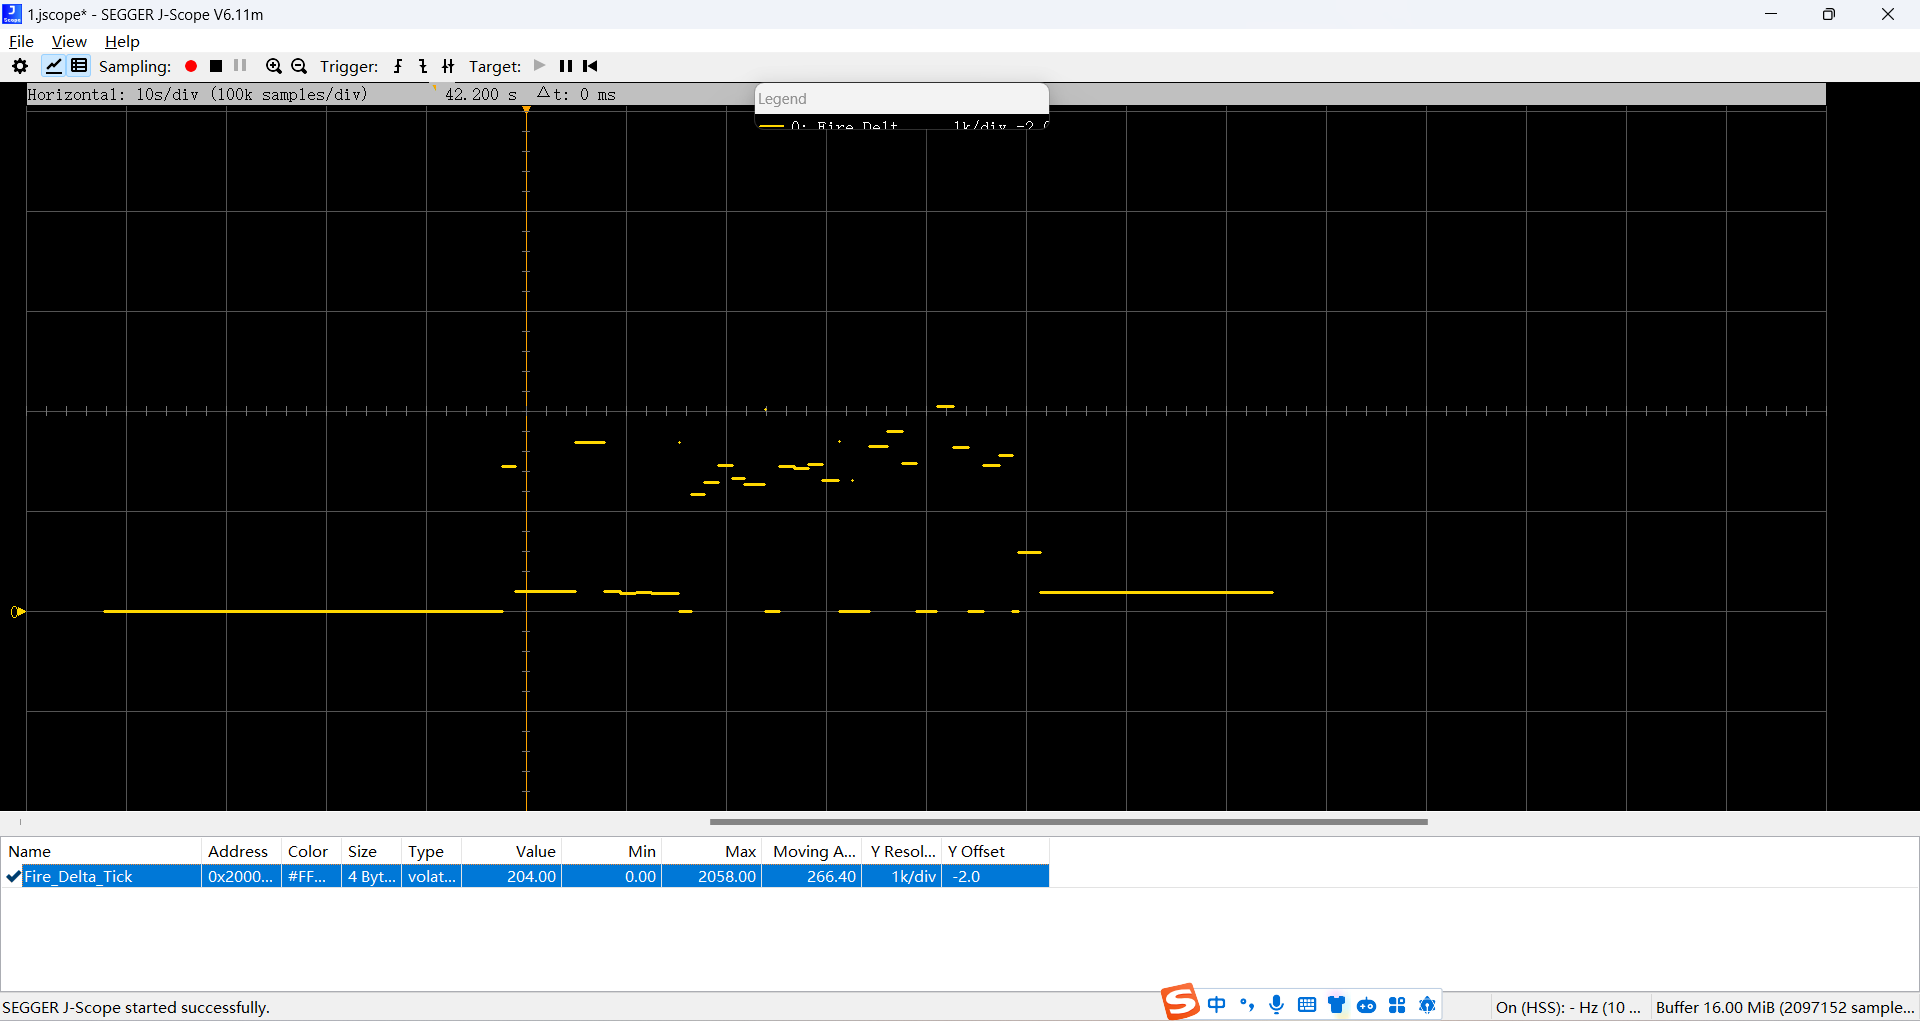Zoom out on the graph

coord(299,66)
